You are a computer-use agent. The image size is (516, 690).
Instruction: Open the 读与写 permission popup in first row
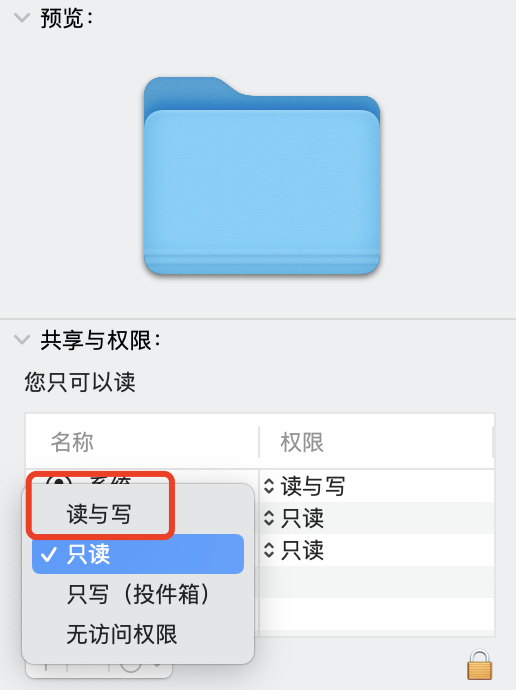[304, 486]
